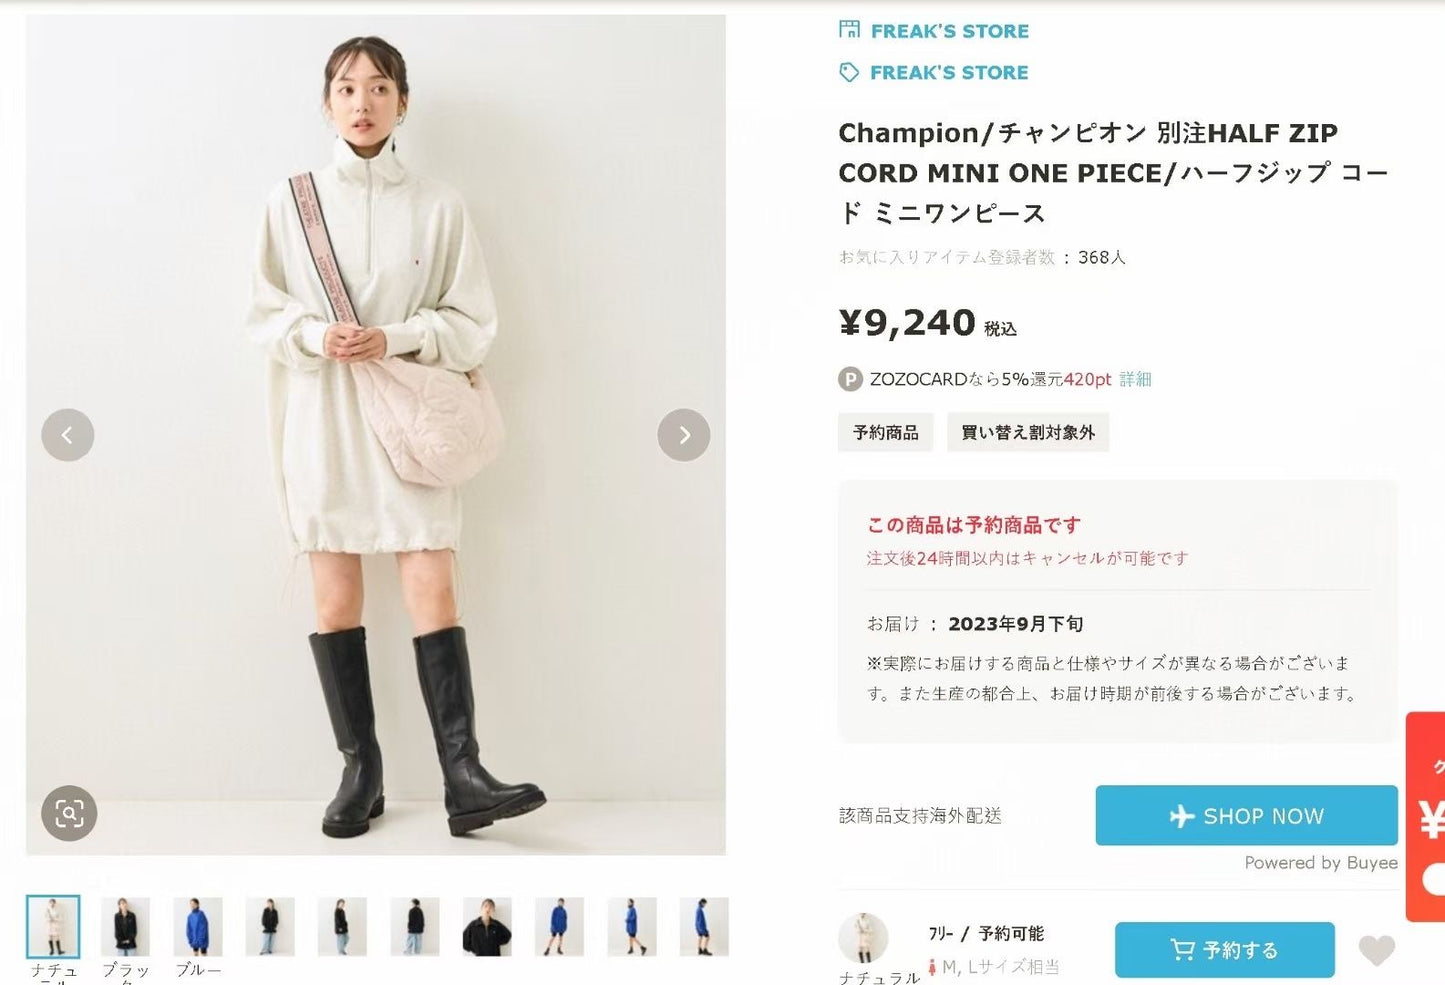Screen dimensions: 1445x985
Task: Click the red floating coupon banner
Action: pyautogui.click(x=1427, y=816)
